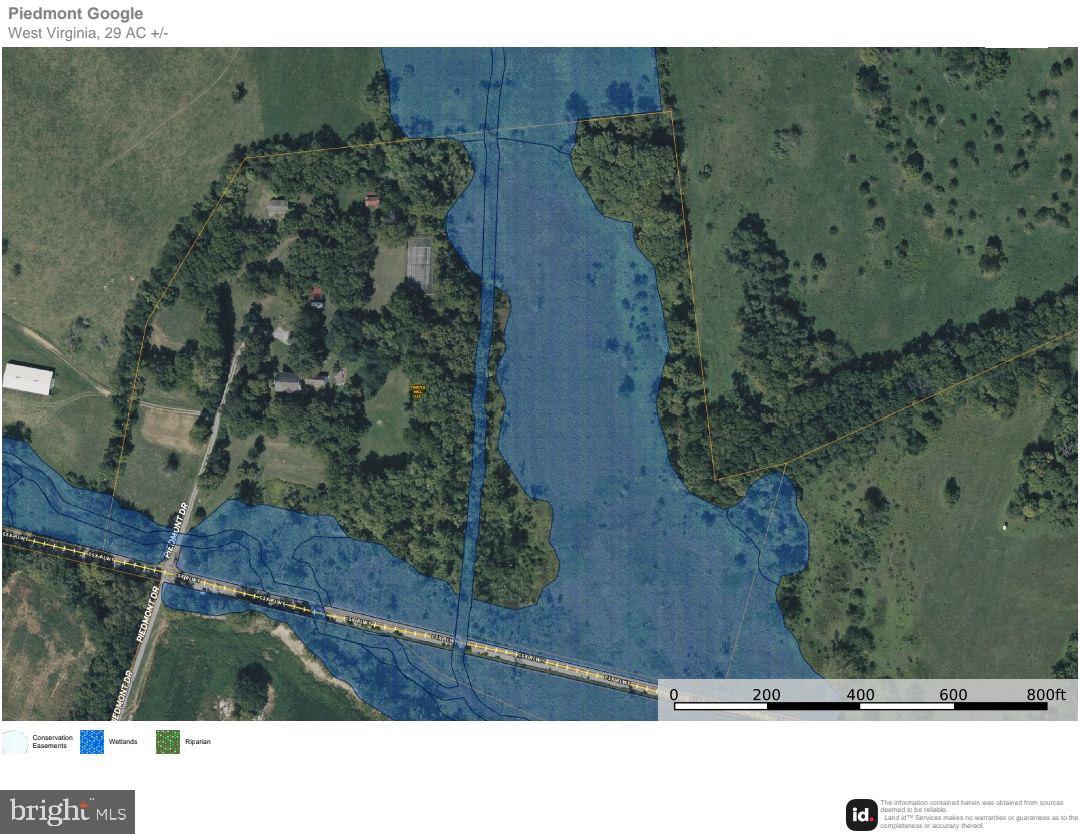Click the tennis court on map
This screenshot has width=1080, height=834.
point(421,263)
